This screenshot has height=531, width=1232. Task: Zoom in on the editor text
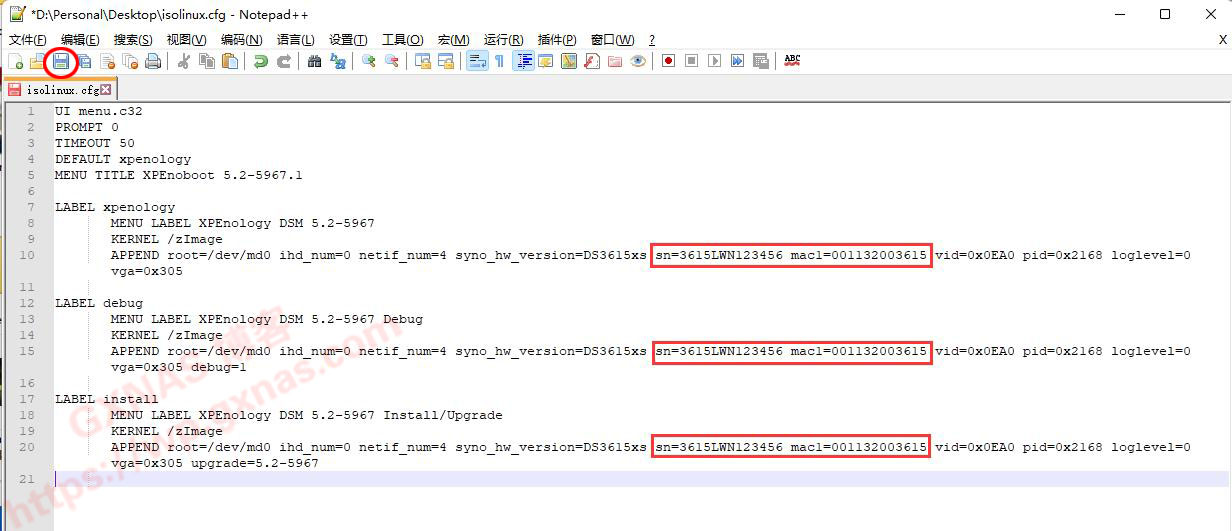pos(369,61)
